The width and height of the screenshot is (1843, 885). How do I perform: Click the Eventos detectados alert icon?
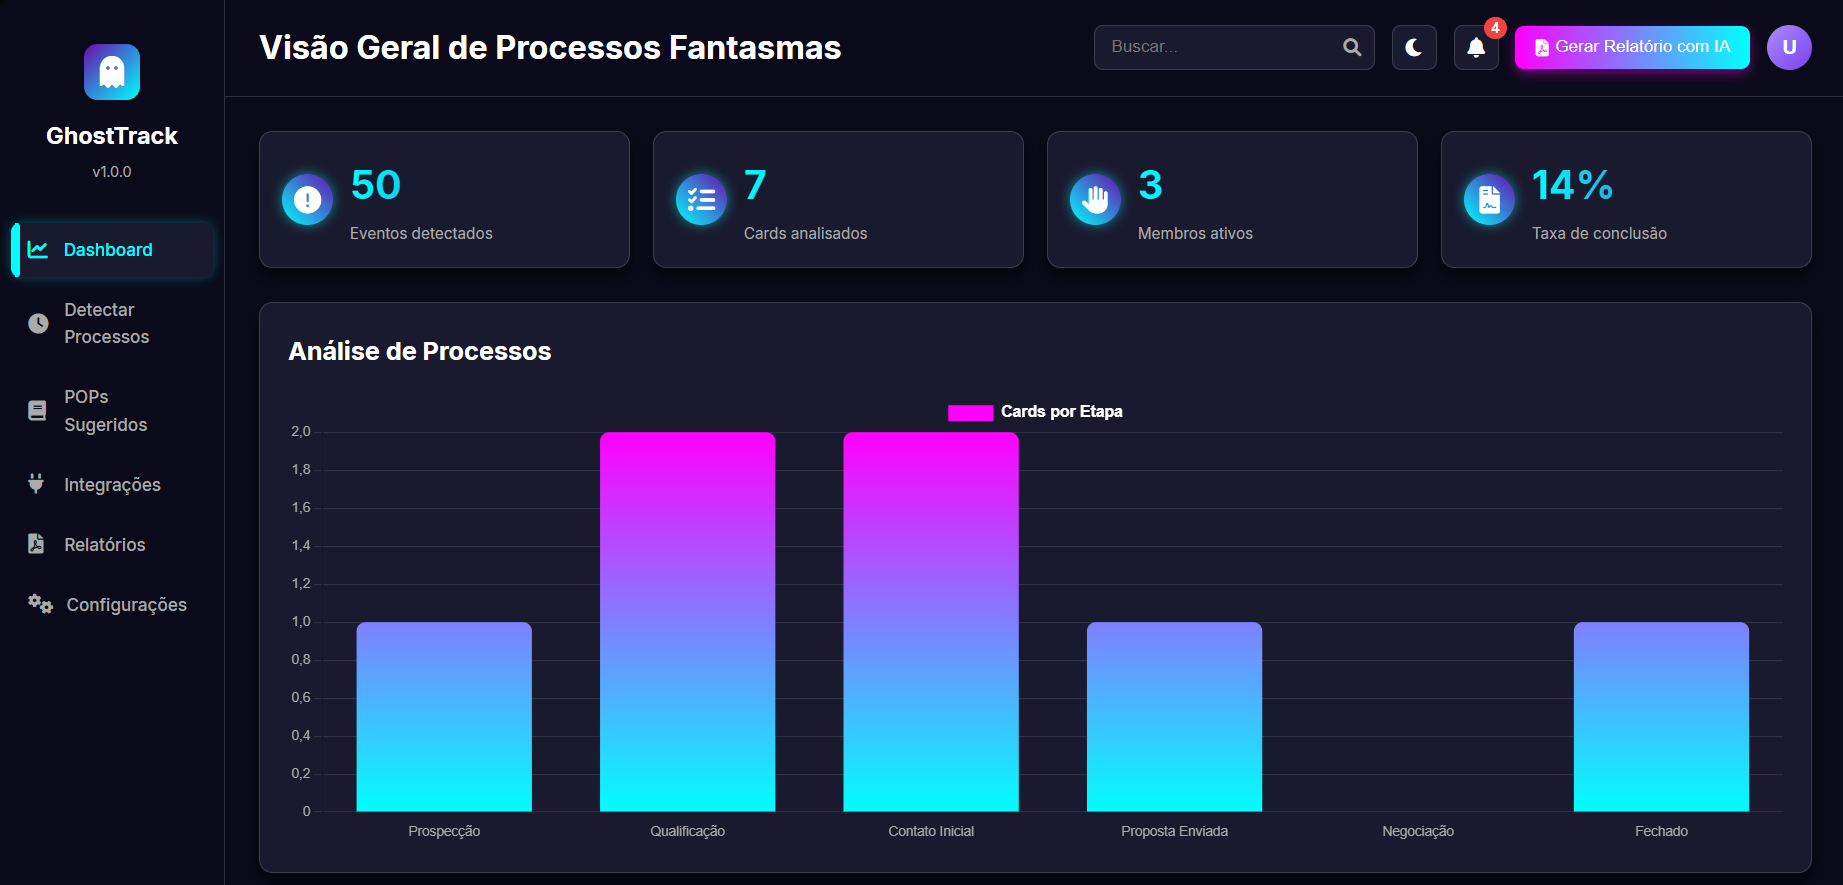[x=307, y=200]
